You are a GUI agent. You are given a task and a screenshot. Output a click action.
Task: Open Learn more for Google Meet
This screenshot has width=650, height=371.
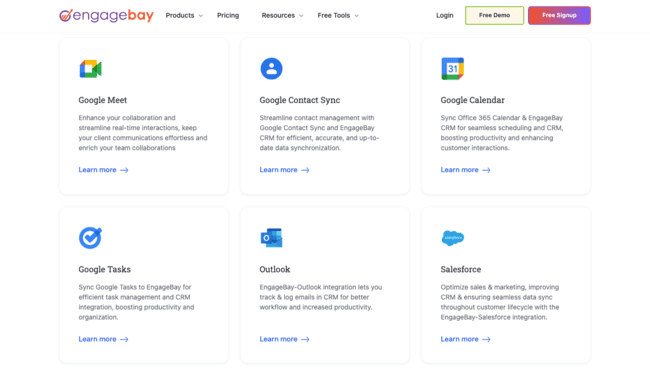click(103, 170)
